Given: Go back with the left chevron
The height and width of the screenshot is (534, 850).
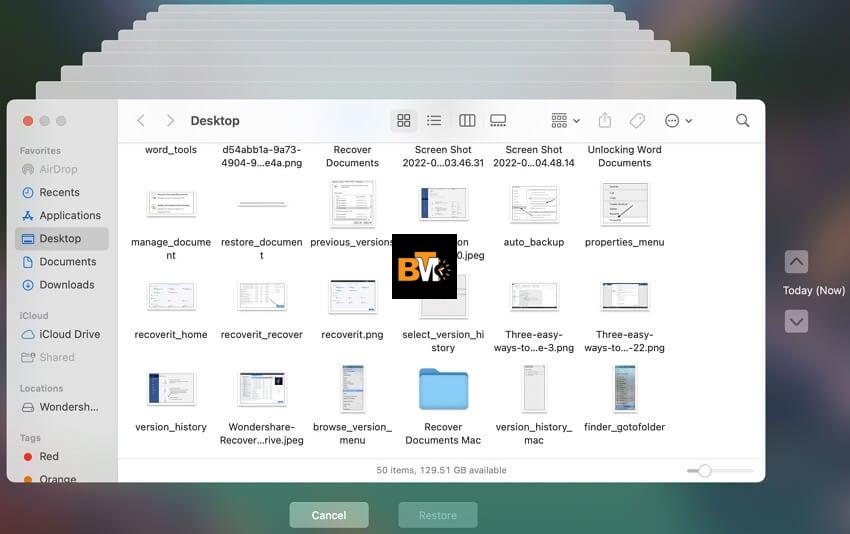Looking at the screenshot, I should click(x=141, y=120).
